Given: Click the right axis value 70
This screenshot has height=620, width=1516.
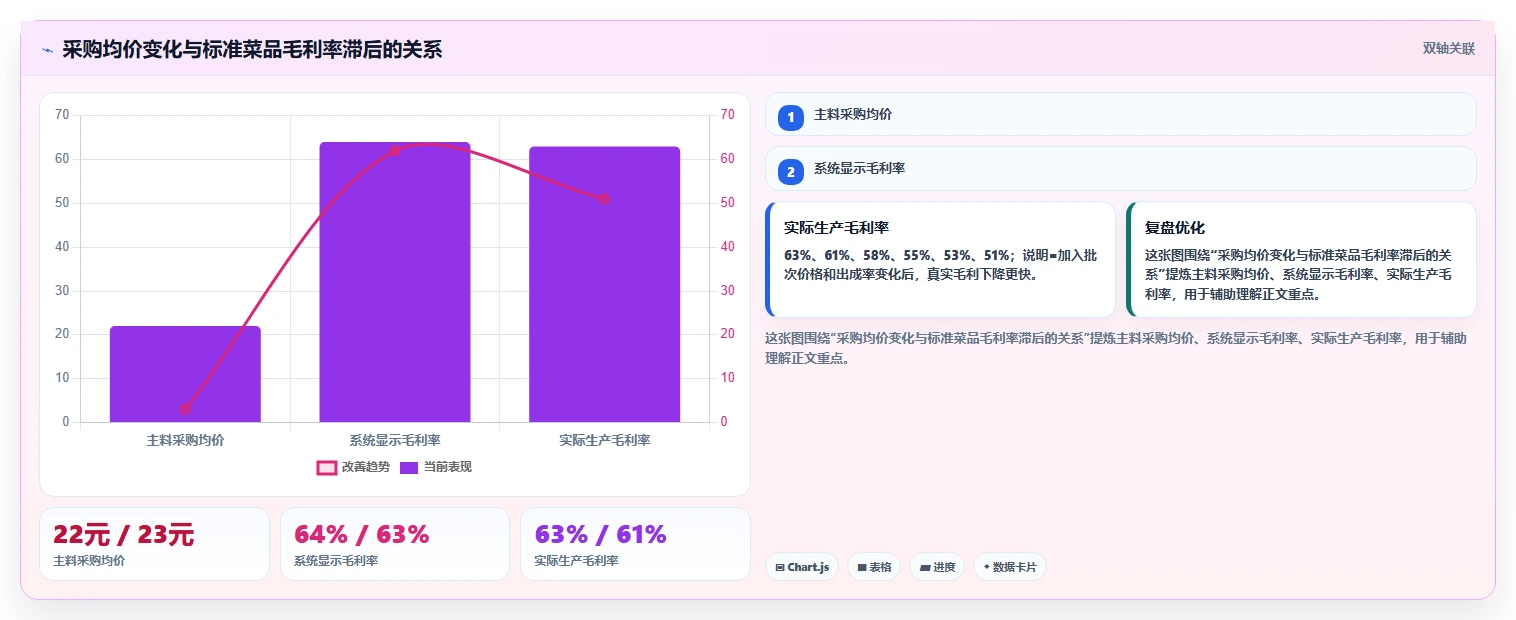Looking at the screenshot, I should (x=727, y=115).
